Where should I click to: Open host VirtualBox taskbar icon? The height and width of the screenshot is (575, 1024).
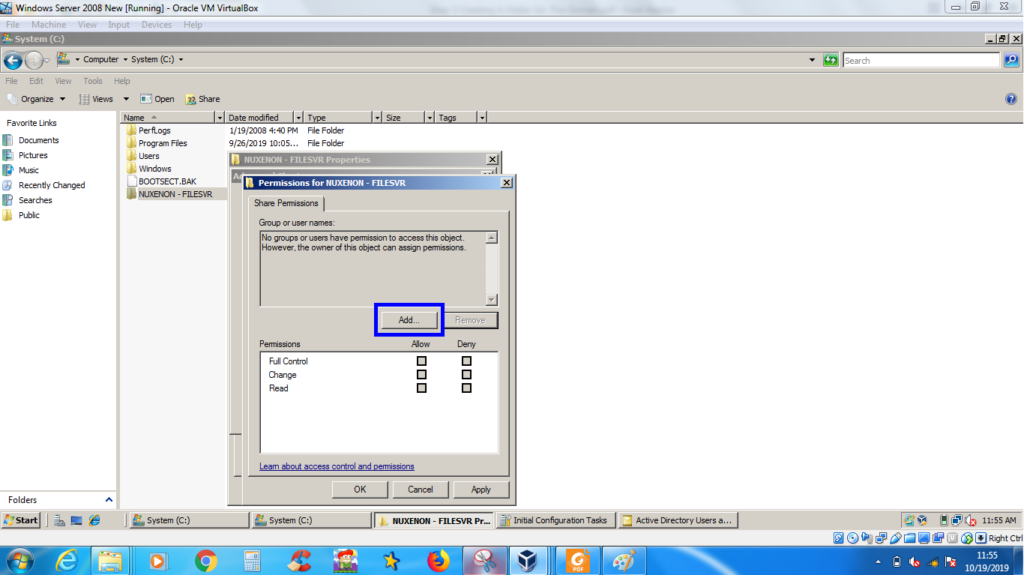528,561
